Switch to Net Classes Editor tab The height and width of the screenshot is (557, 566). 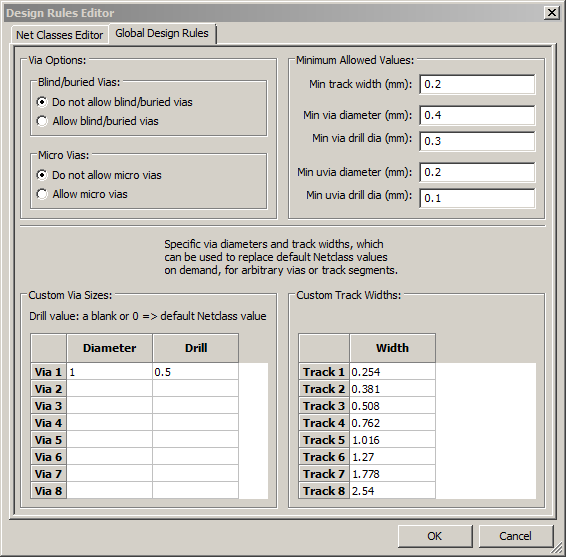pos(60,35)
